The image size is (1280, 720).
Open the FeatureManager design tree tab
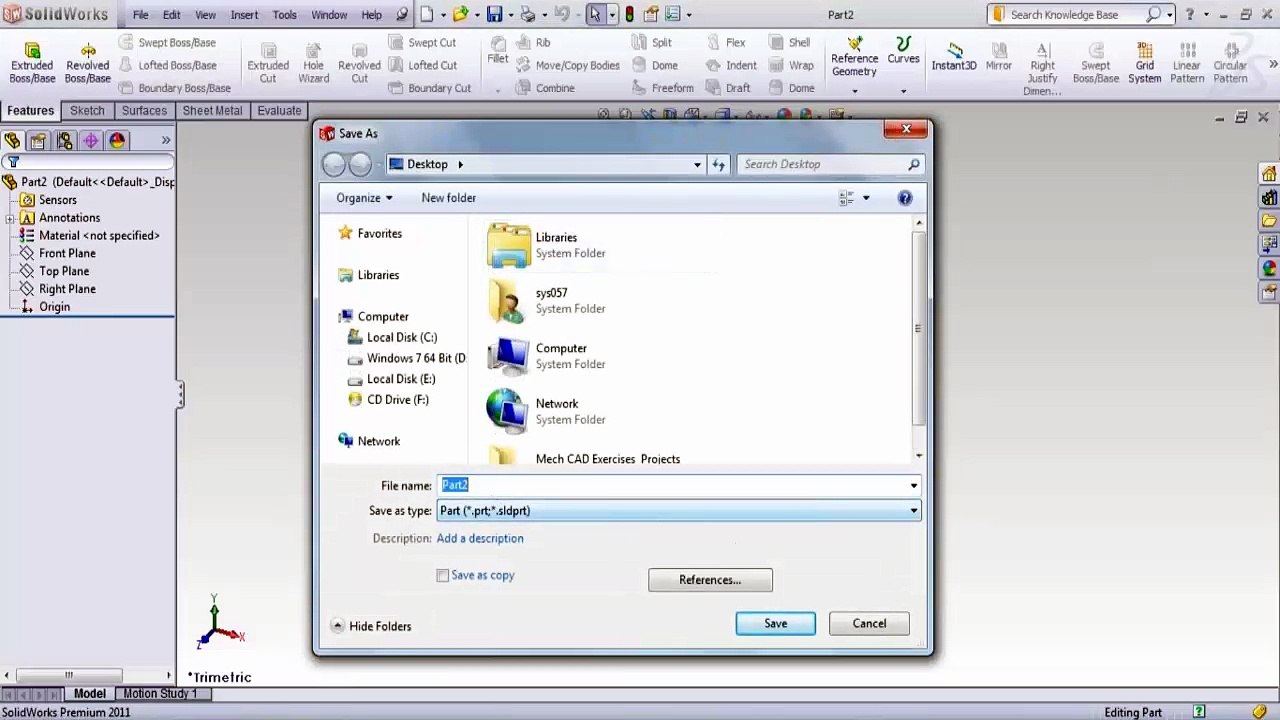(x=12, y=141)
